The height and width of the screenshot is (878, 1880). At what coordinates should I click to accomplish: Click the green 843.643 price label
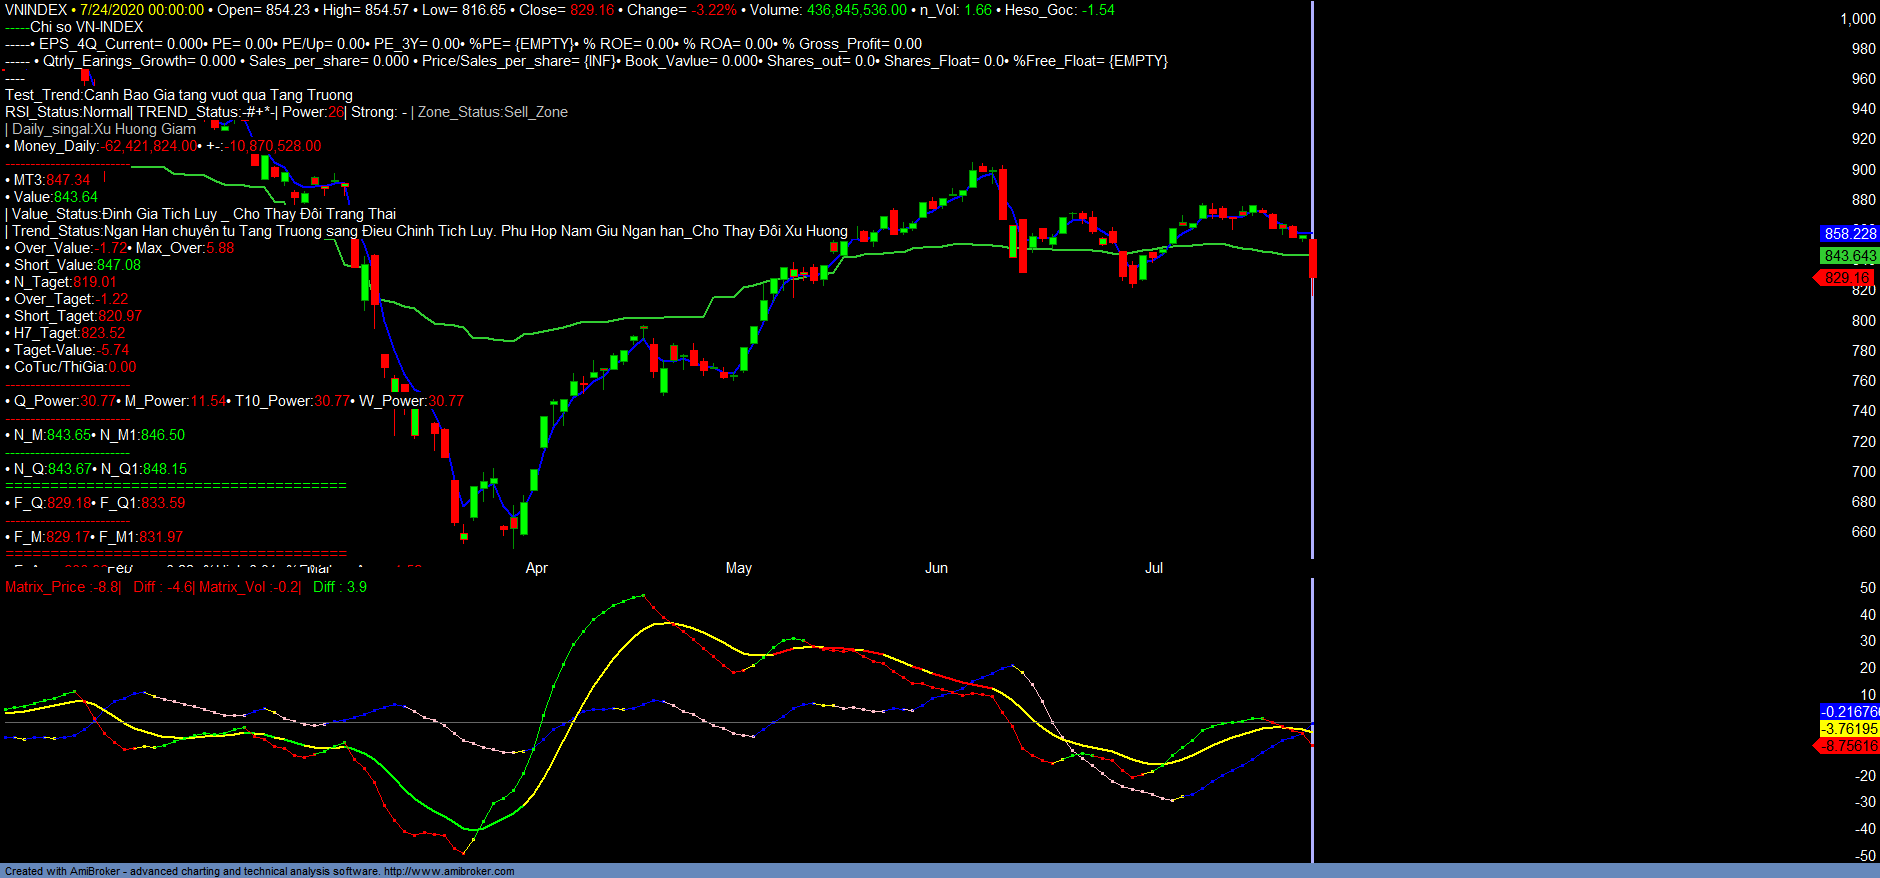(x=1849, y=256)
